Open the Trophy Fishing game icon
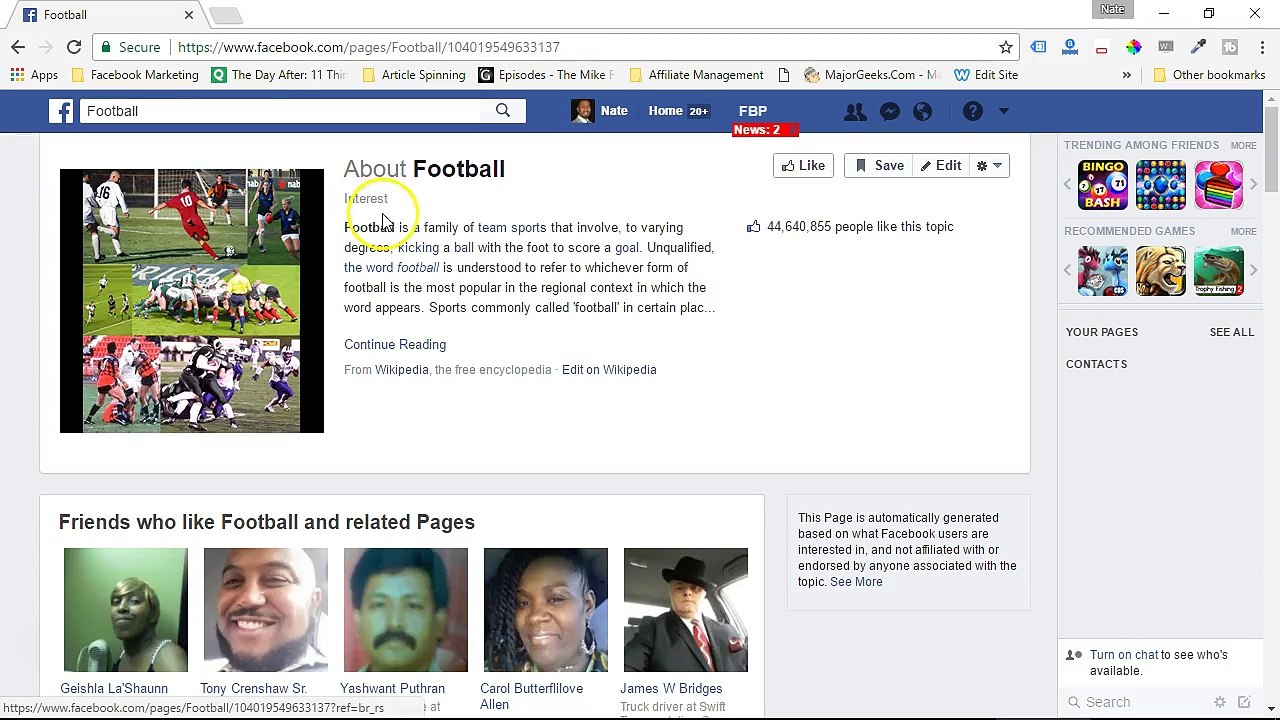 tap(1219, 271)
